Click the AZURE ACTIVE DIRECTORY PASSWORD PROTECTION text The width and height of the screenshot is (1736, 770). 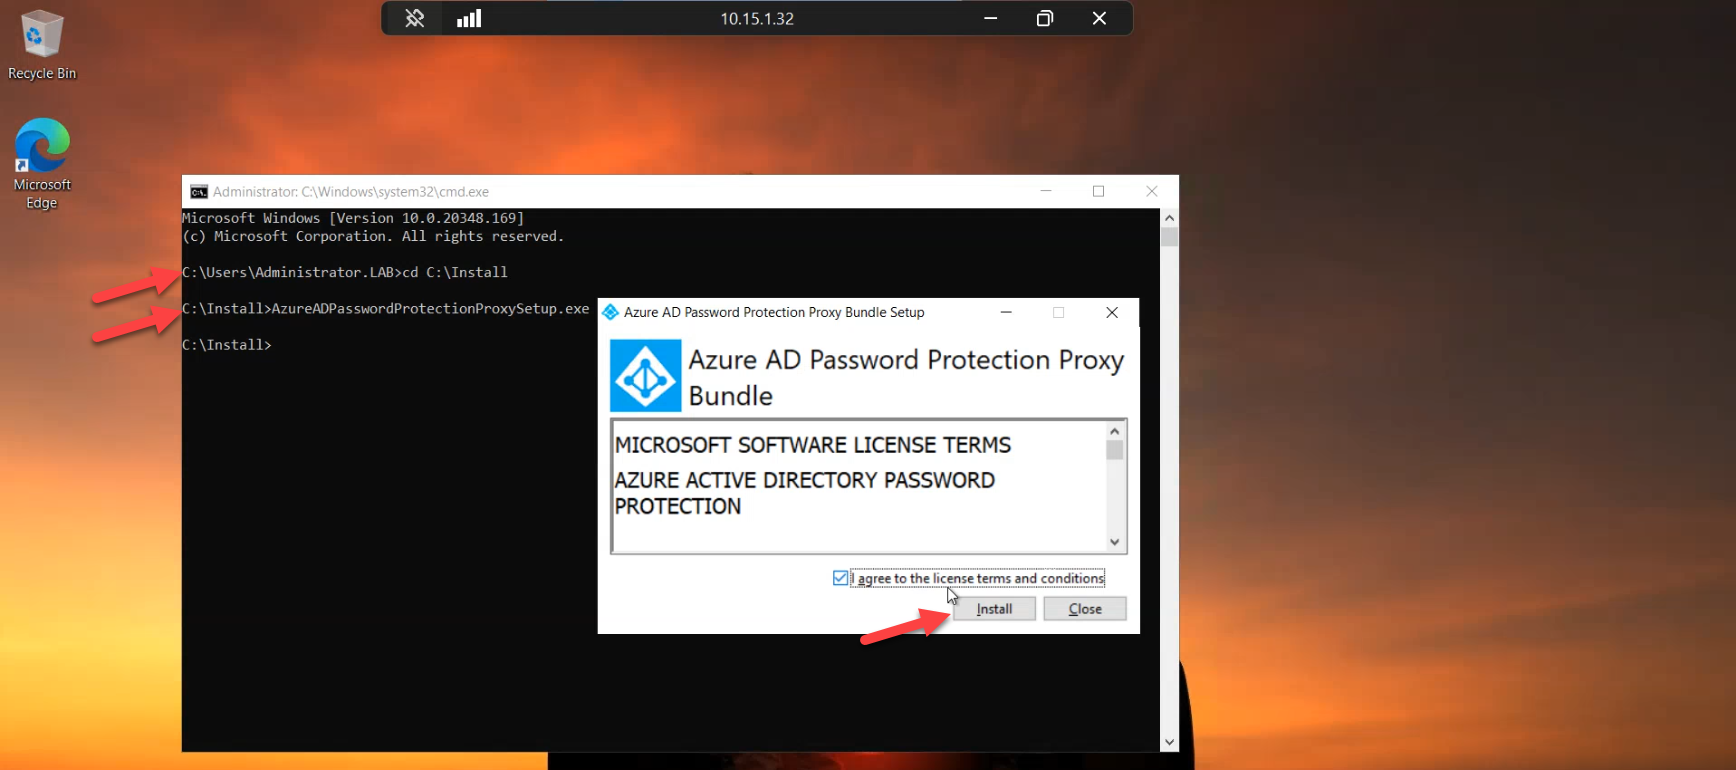pyautogui.click(x=805, y=493)
